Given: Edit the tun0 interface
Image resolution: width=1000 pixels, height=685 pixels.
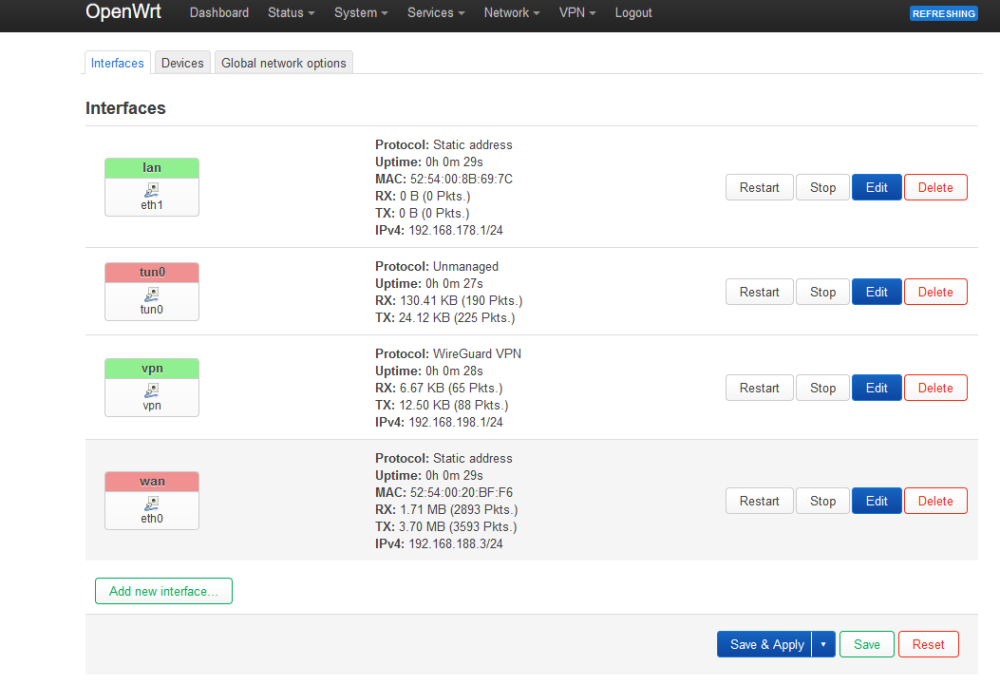Looking at the screenshot, I should [x=877, y=292].
